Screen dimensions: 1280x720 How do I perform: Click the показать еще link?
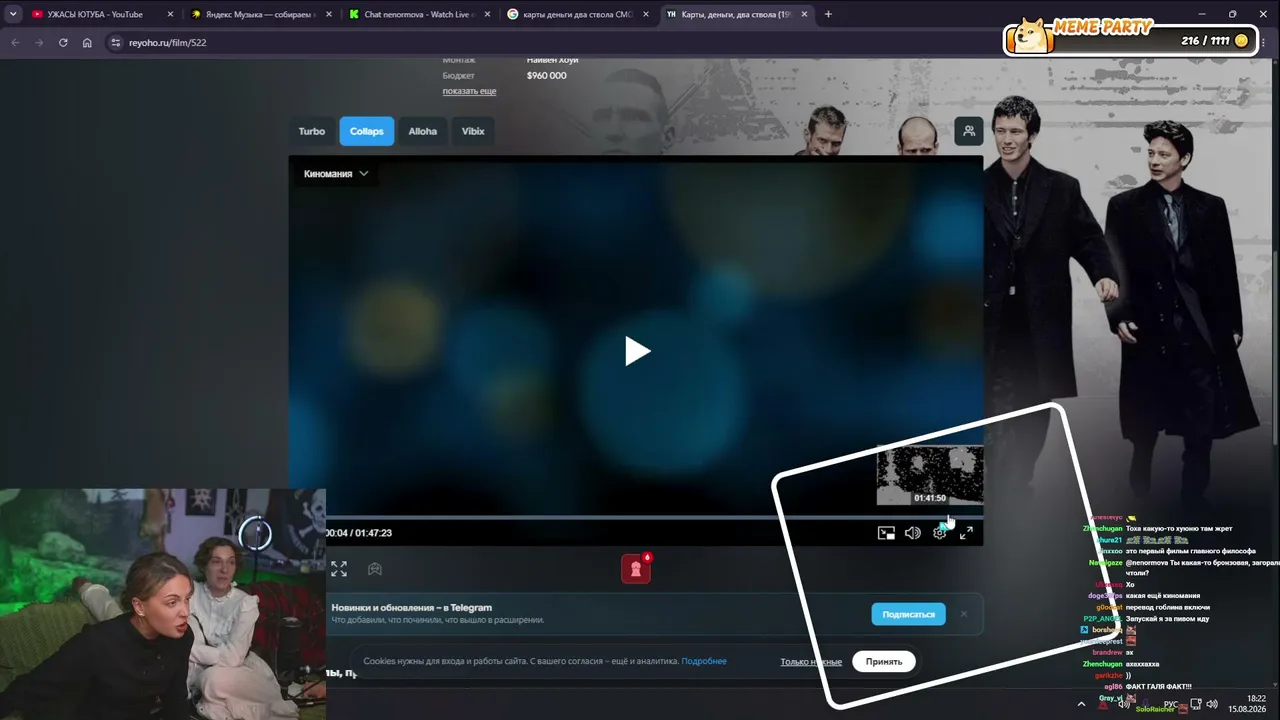(x=469, y=91)
